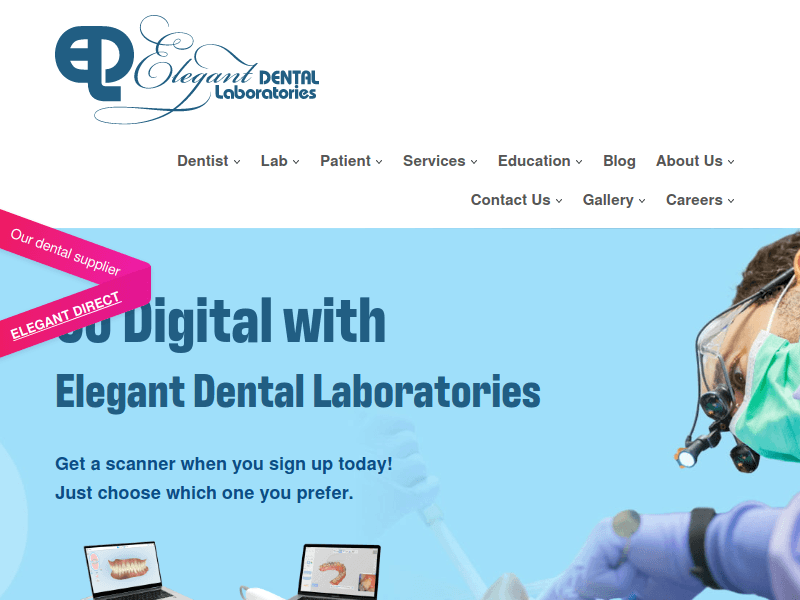
Task: Open the Services menu
Action: pyautogui.click(x=440, y=161)
